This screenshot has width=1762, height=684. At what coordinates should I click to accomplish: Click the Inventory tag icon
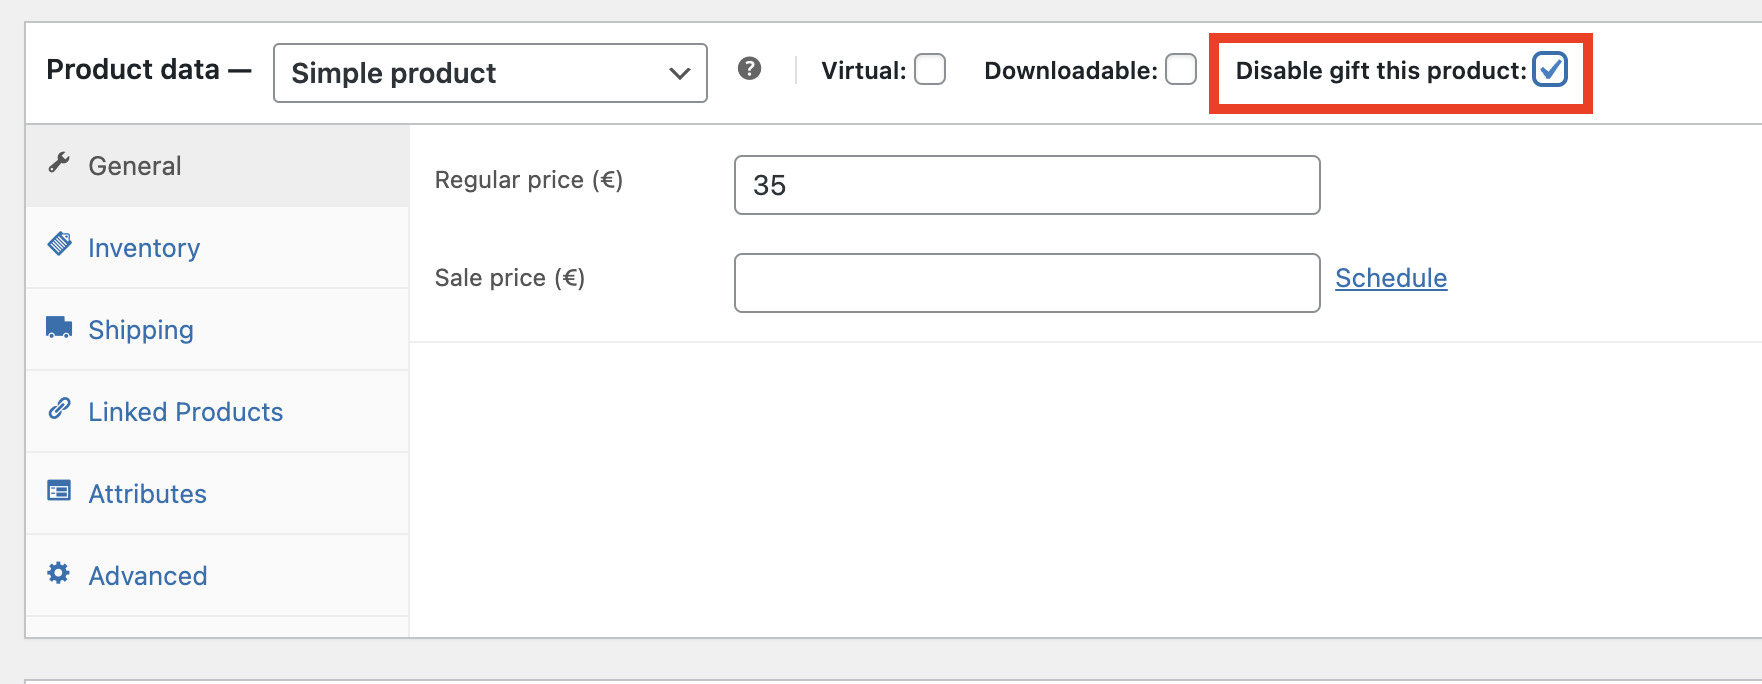point(59,244)
